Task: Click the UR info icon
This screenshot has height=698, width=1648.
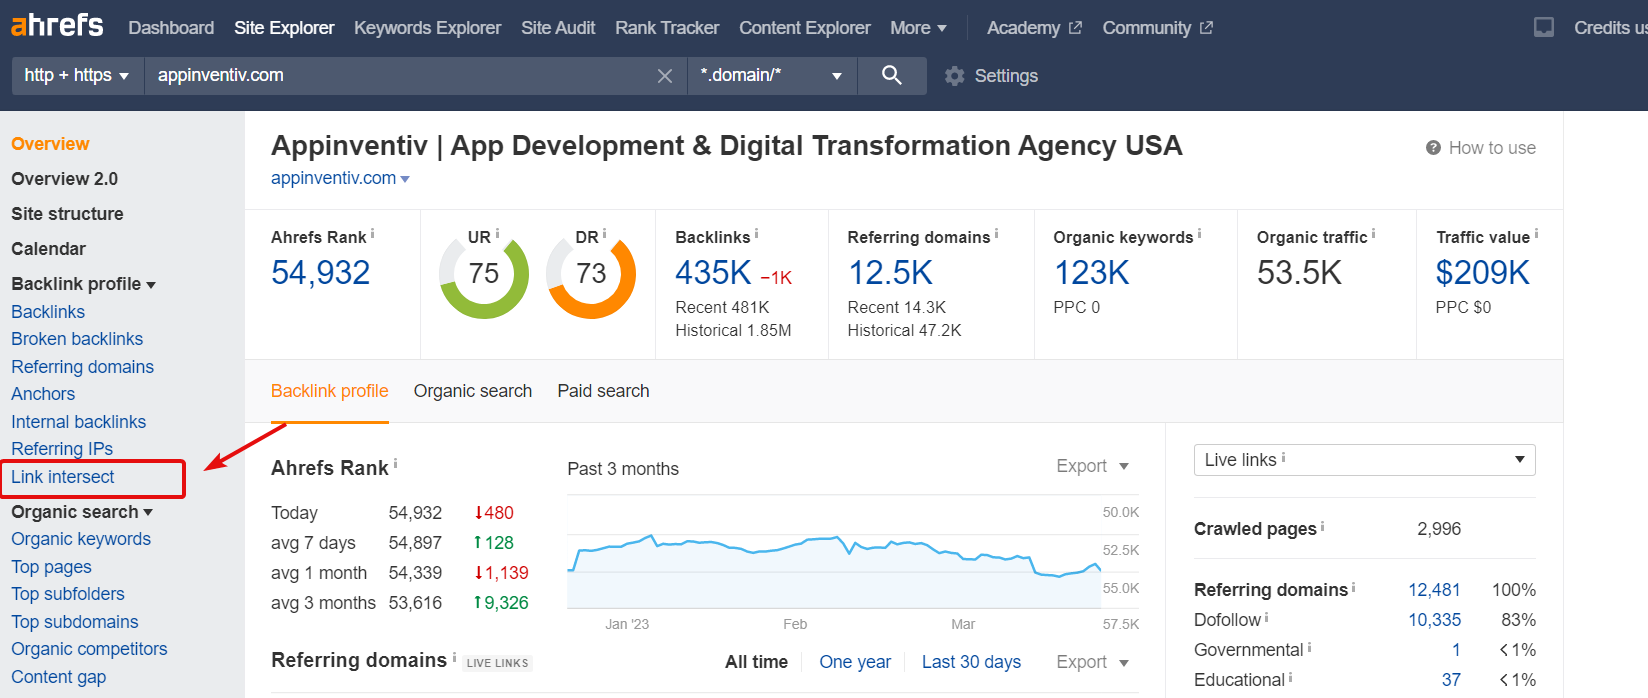Action: coord(497,234)
